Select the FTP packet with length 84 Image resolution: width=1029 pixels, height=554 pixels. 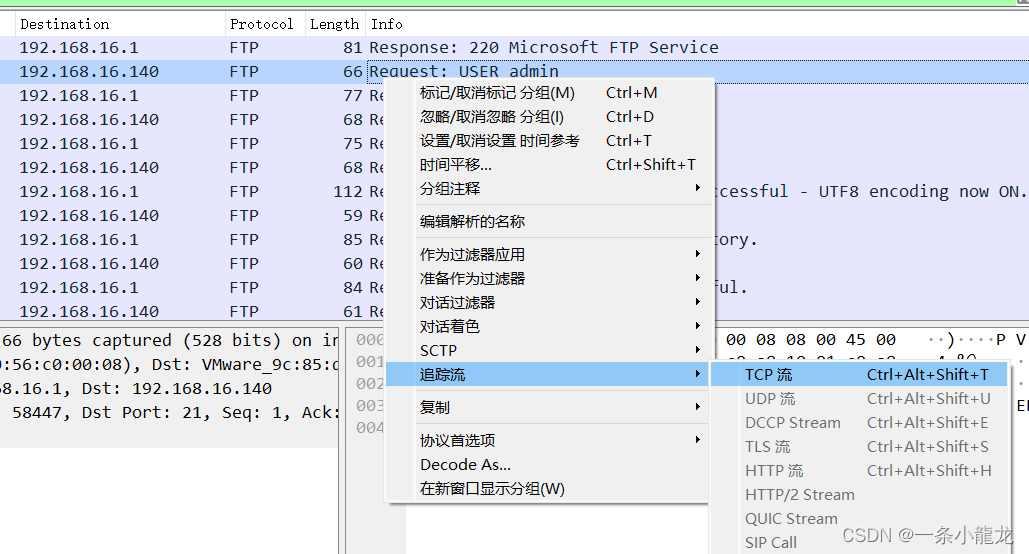[192, 288]
